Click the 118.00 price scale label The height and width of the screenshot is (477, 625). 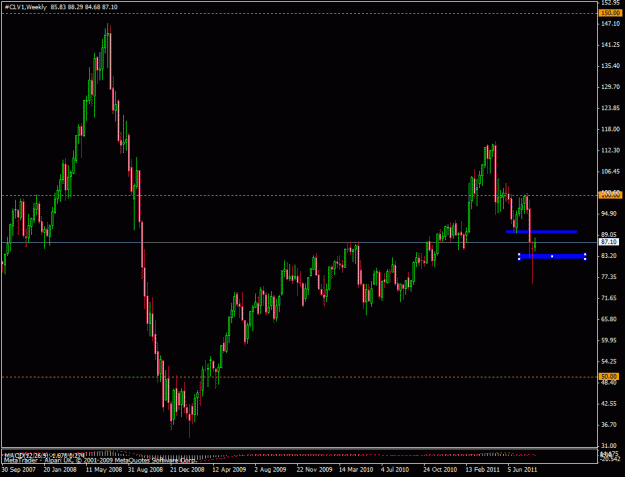pos(610,129)
